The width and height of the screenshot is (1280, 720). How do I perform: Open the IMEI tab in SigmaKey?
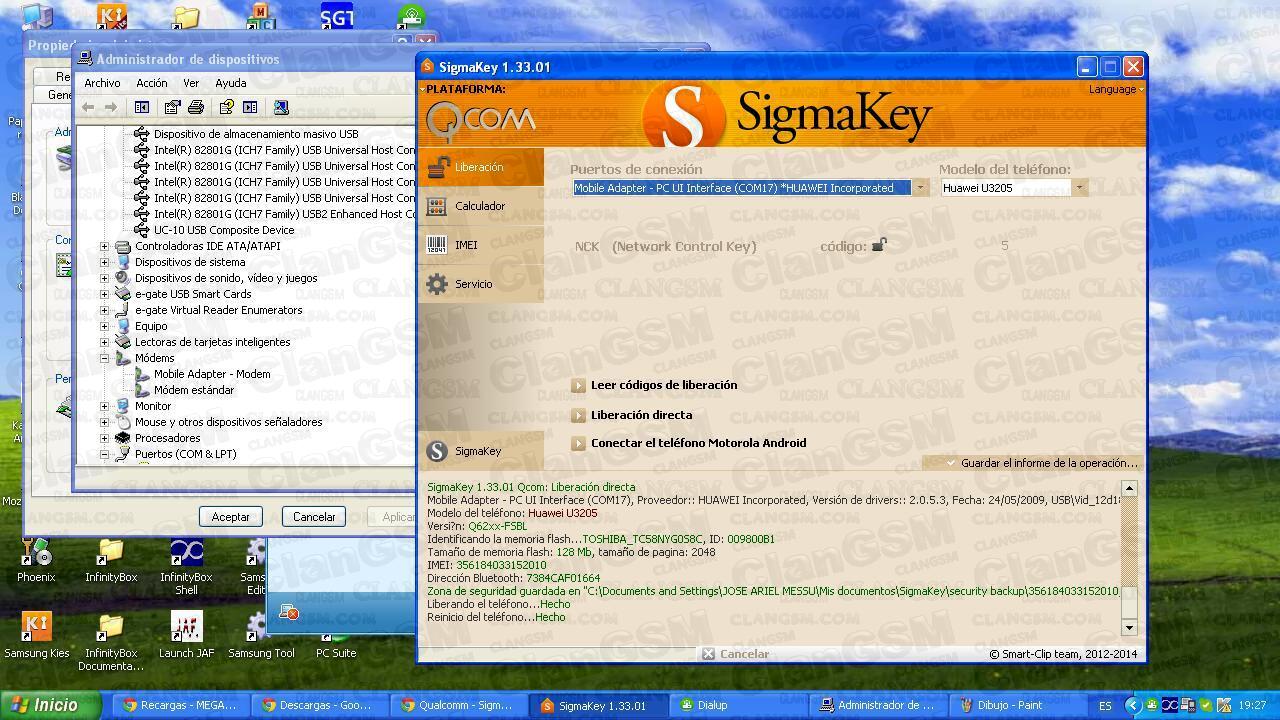pyautogui.click(x=481, y=245)
